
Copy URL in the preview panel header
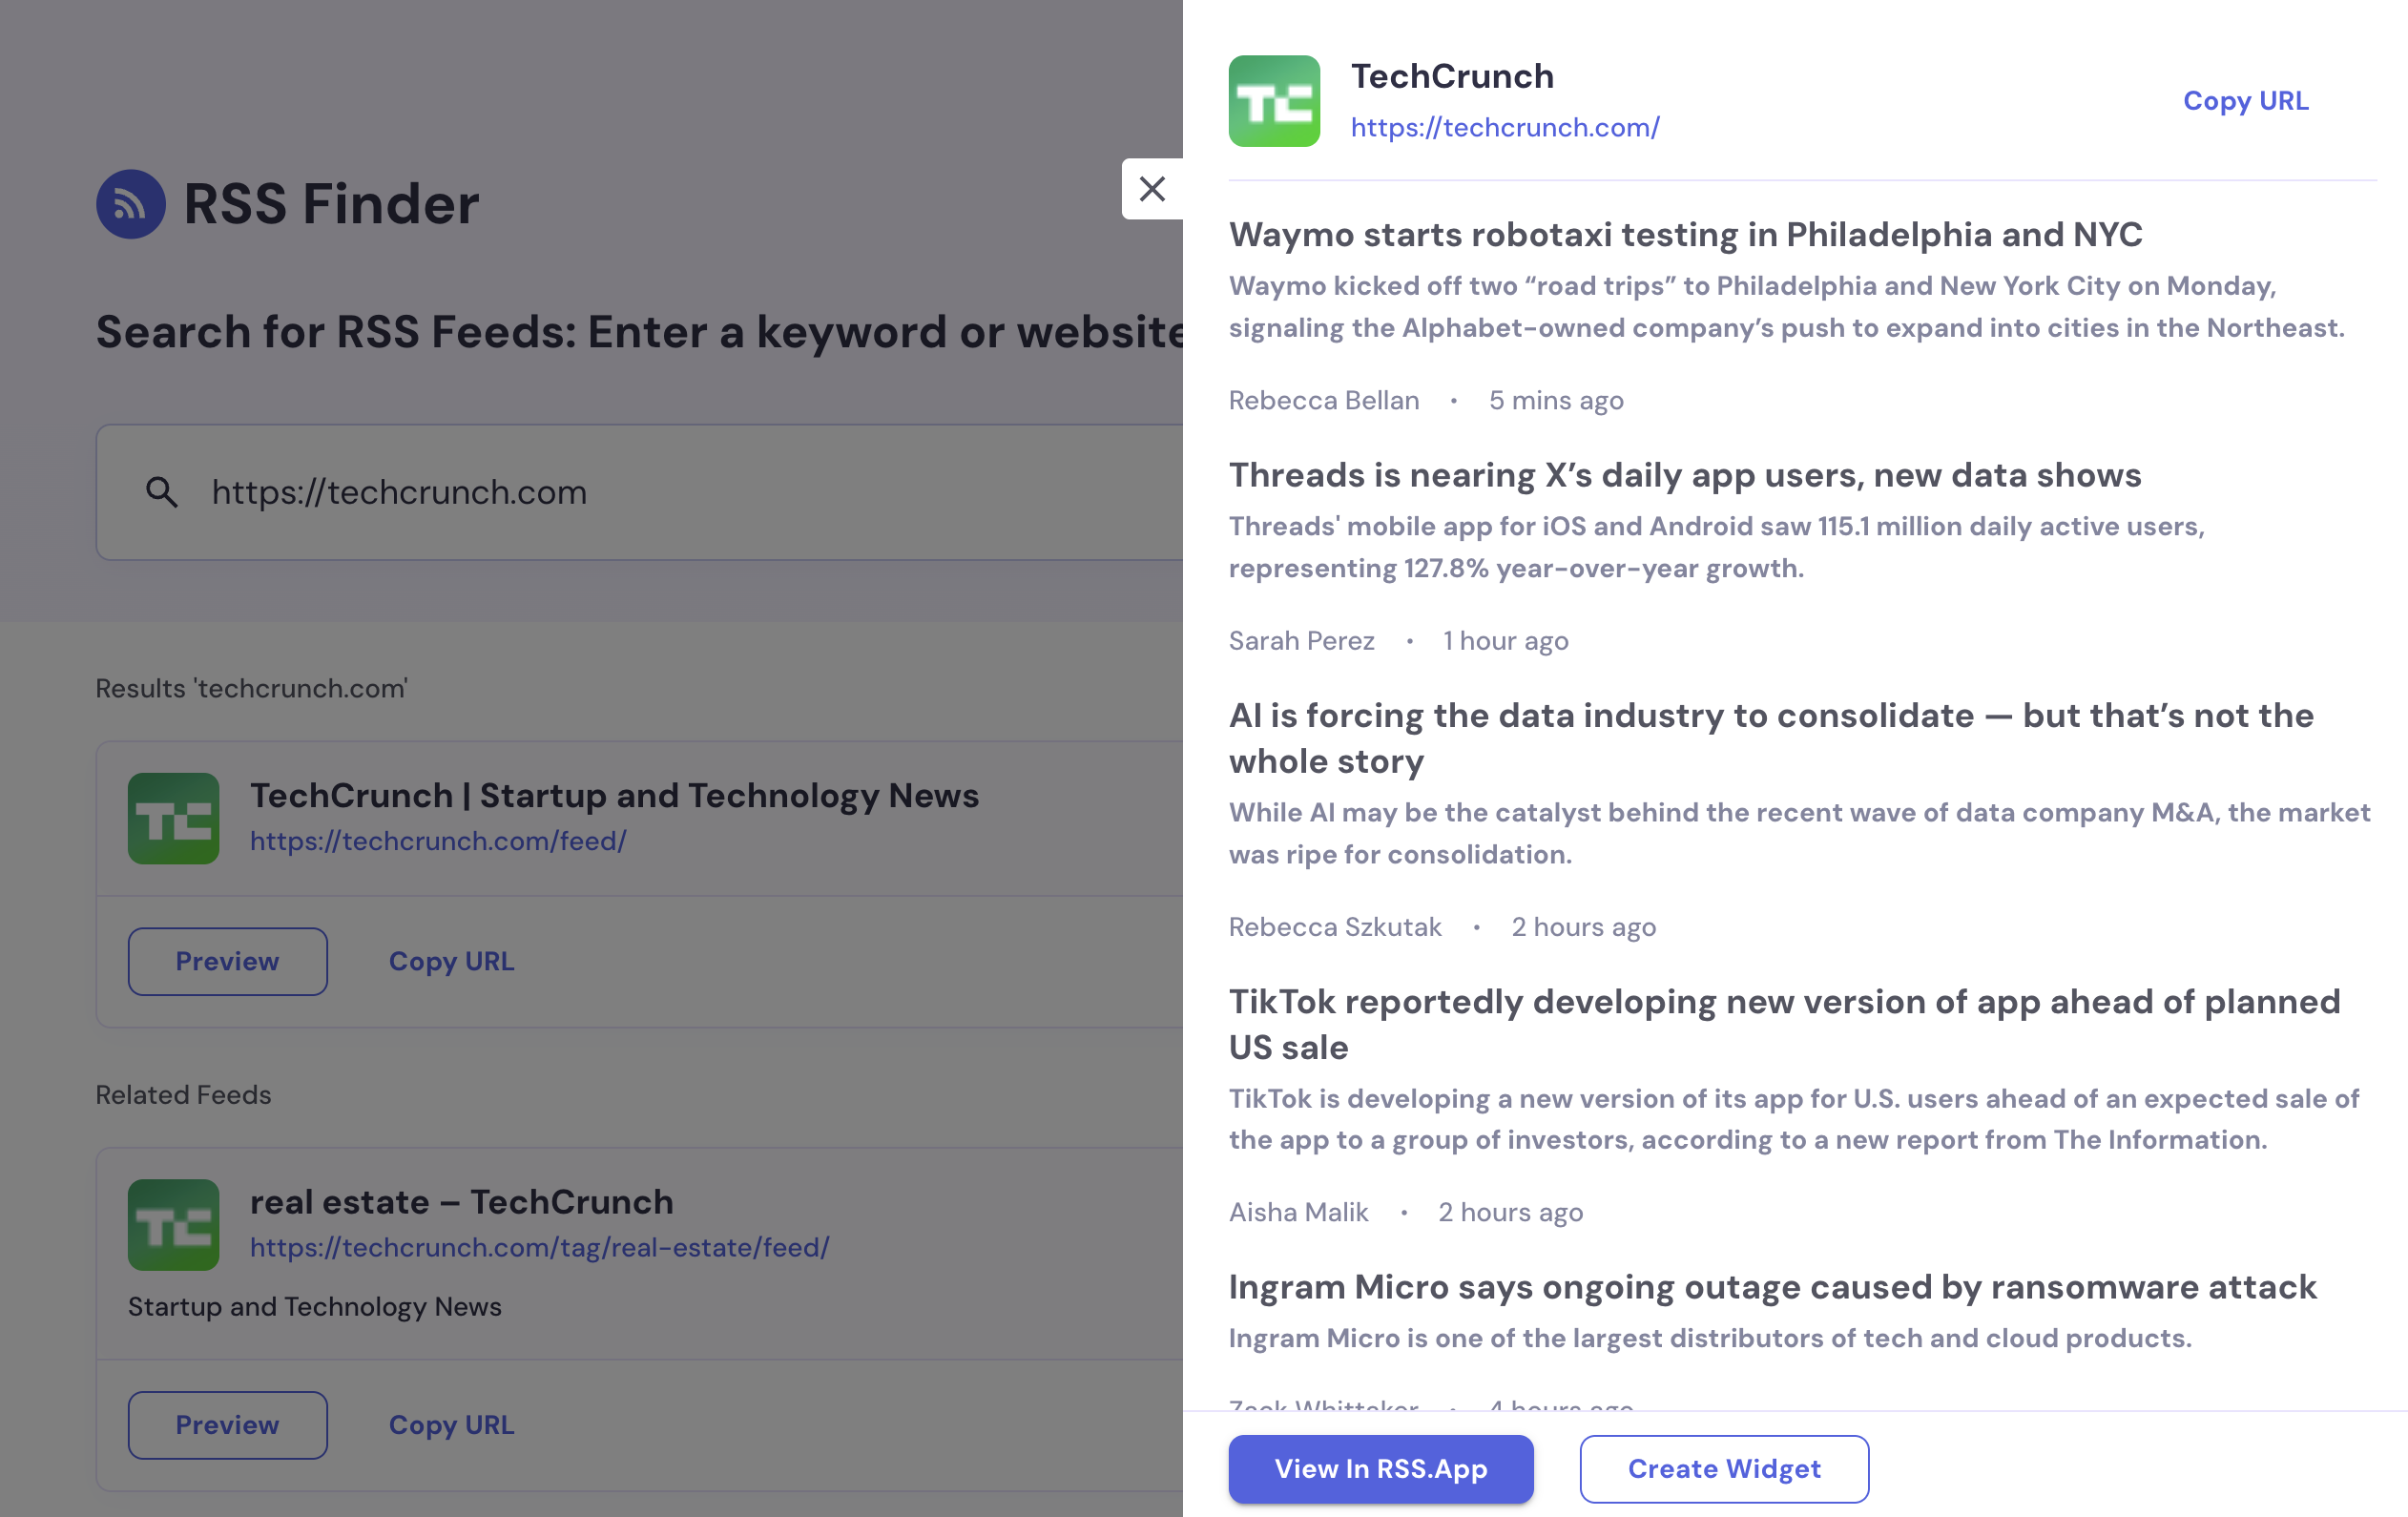click(2245, 101)
